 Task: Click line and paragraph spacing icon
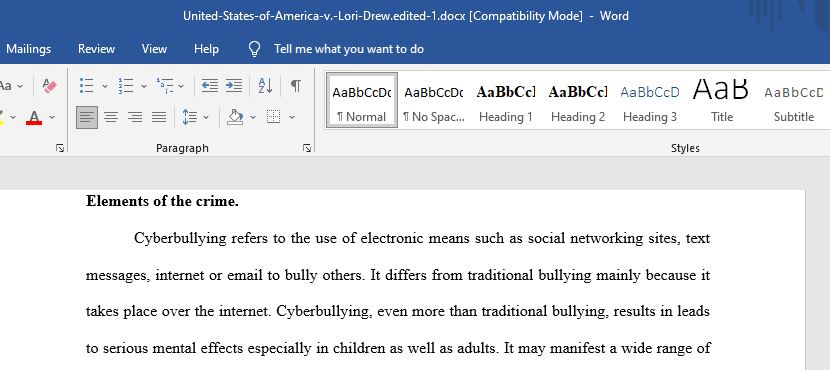point(190,117)
